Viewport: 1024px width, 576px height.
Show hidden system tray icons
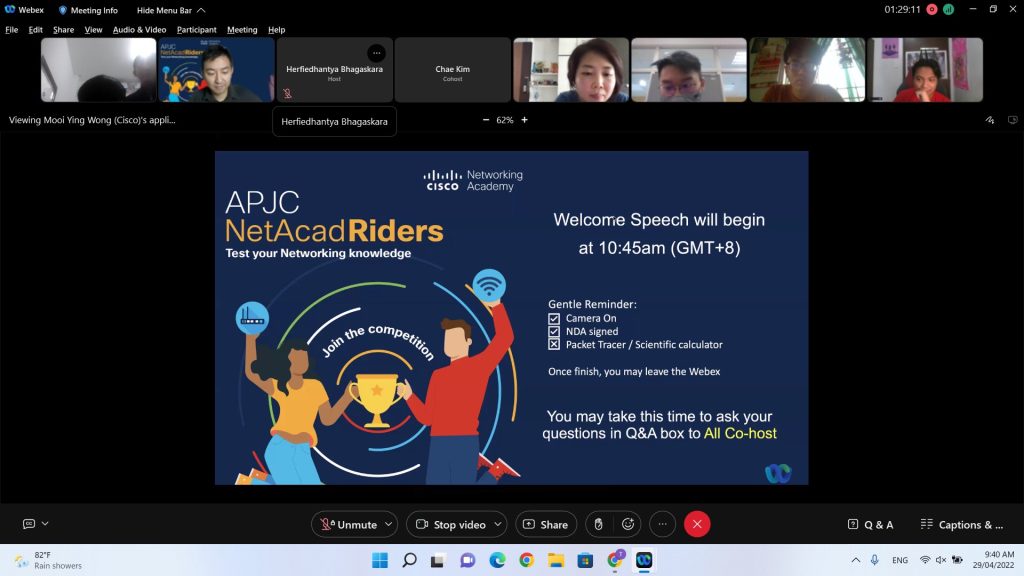tap(856, 560)
